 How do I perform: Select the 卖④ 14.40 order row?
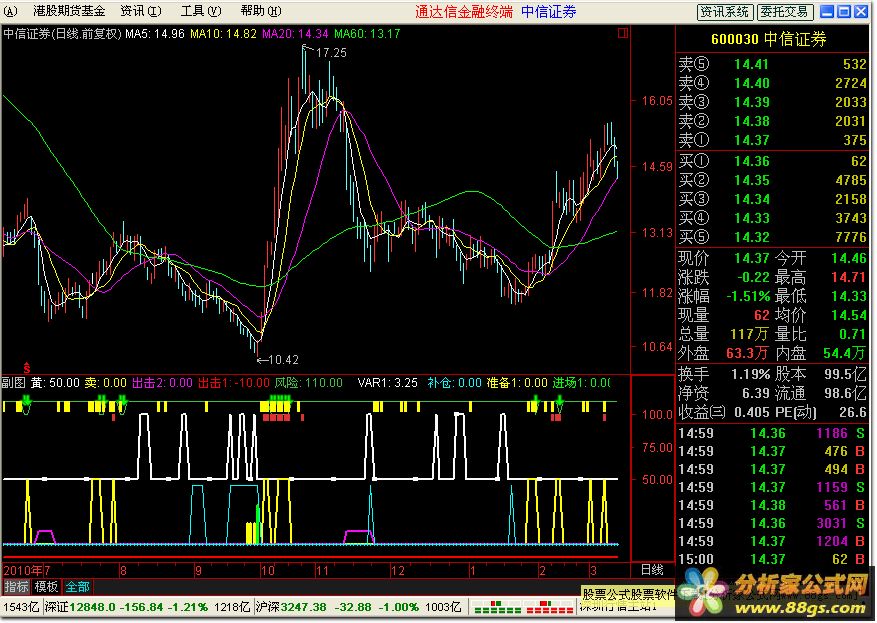772,83
